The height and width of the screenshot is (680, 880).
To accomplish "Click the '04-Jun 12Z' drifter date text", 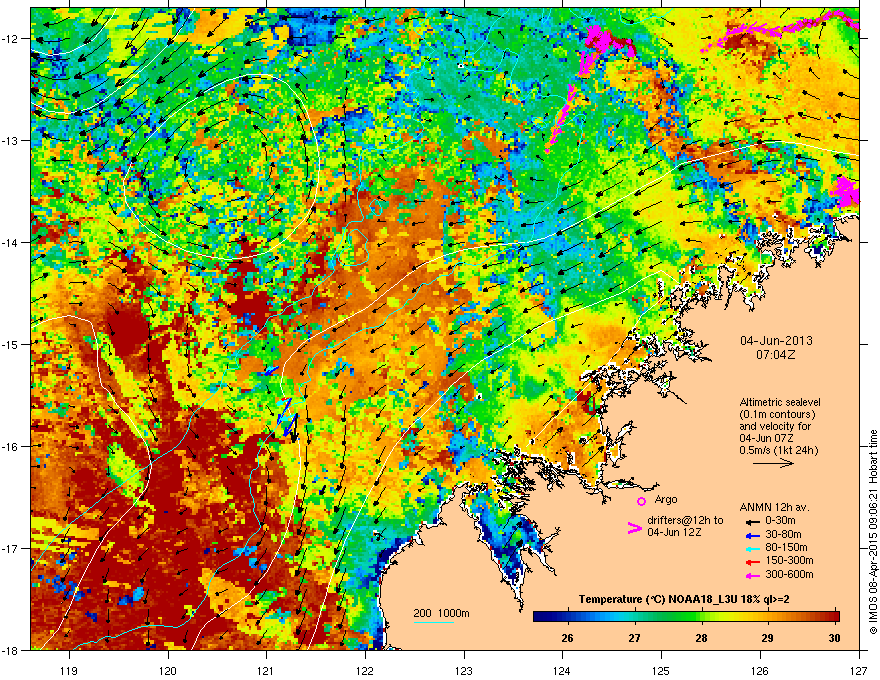I will coord(673,532).
